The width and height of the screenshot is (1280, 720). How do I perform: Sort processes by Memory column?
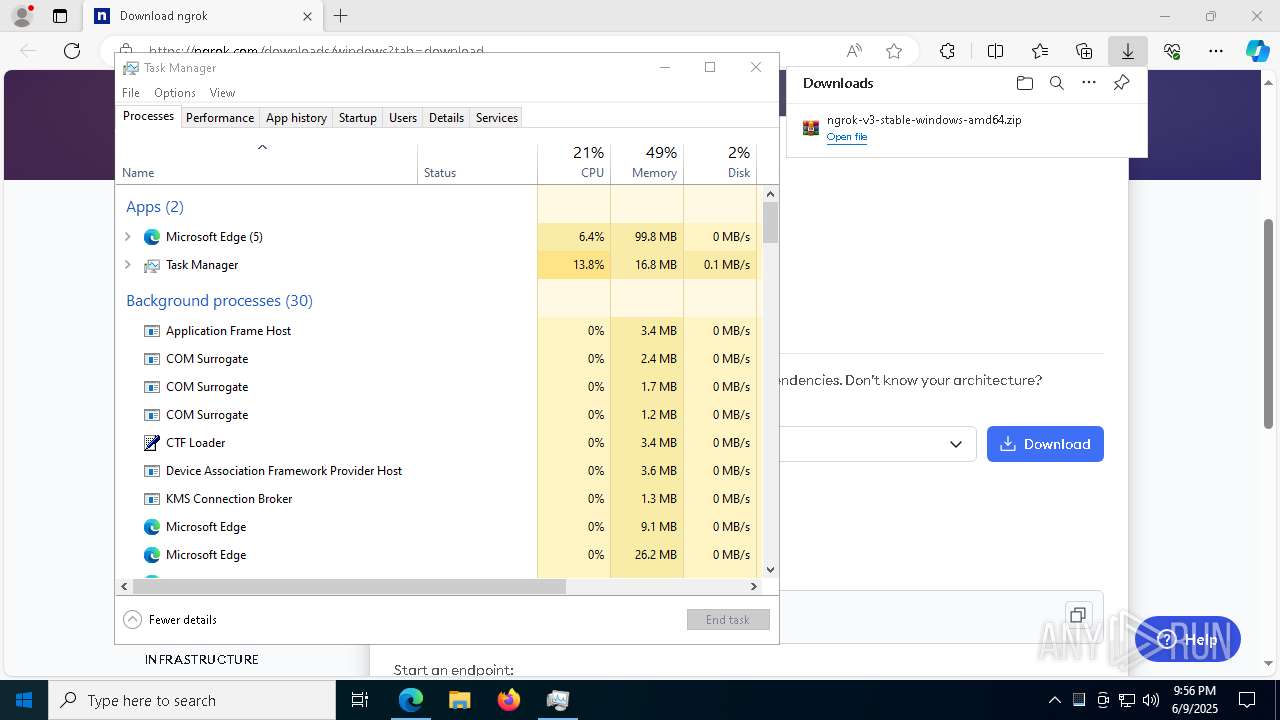pyautogui.click(x=647, y=164)
